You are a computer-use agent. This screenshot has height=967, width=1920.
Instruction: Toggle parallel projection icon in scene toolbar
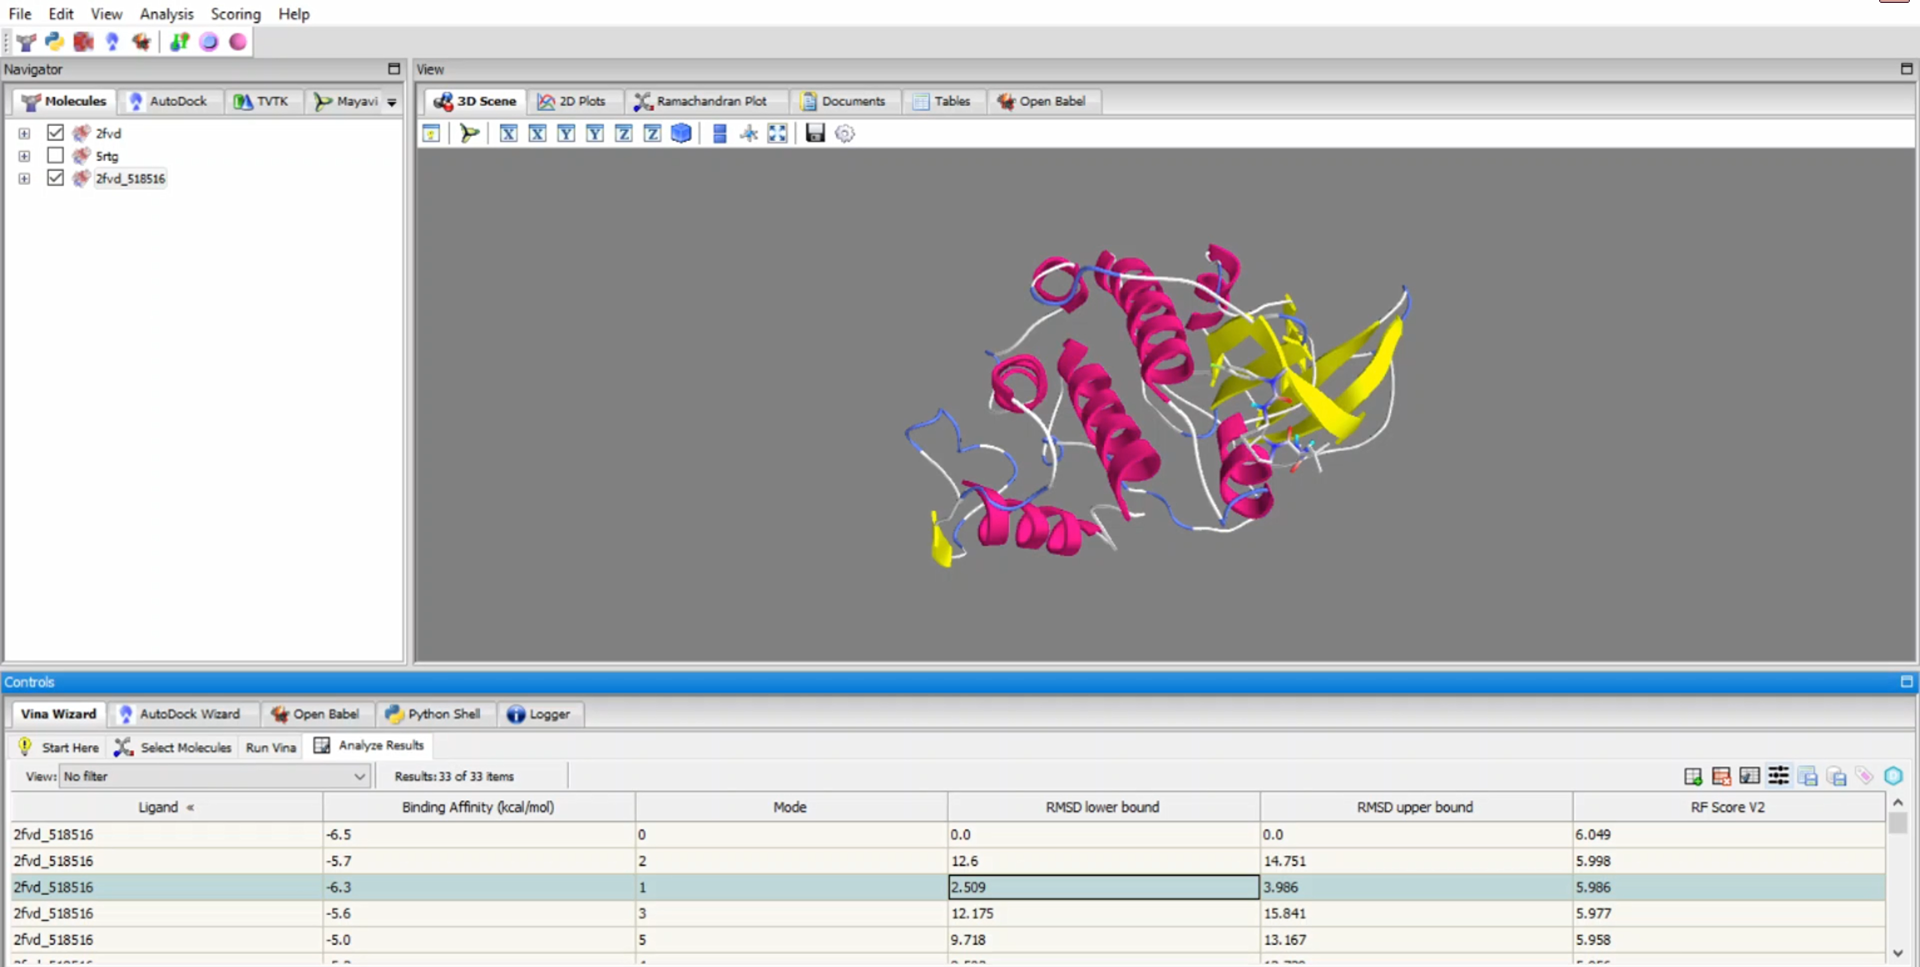tap(719, 133)
